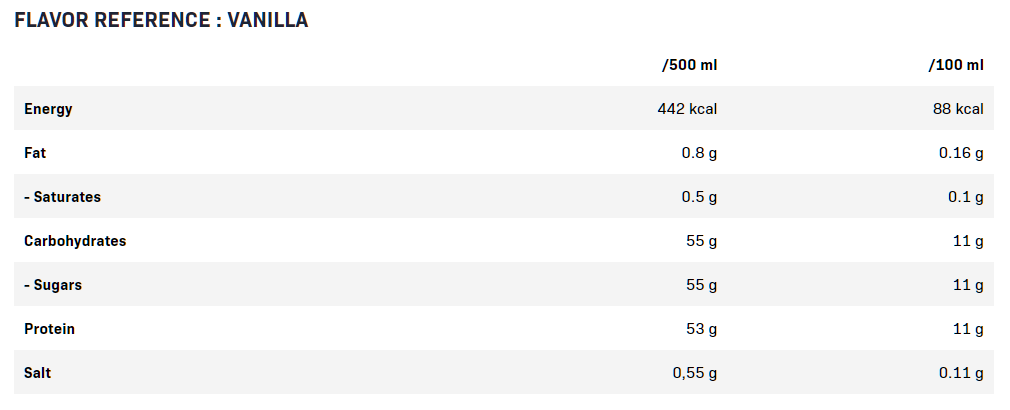Select the Saturates row label
This screenshot has height=410, width=1010.
pos(62,197)
